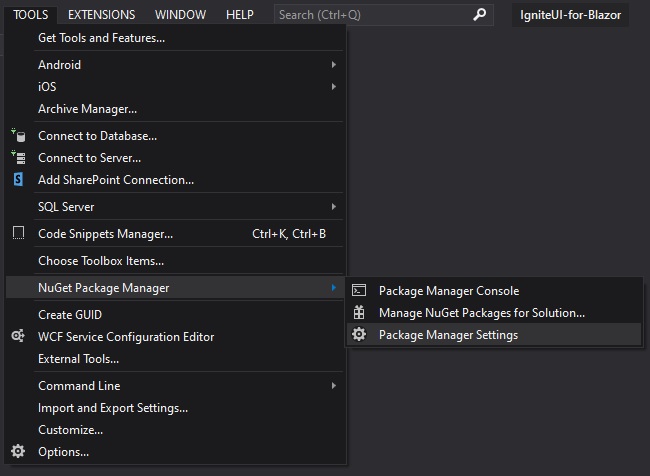Click the Code Snippets Manager icon
This screenshot has width=650, height=476.
point(18,234)
